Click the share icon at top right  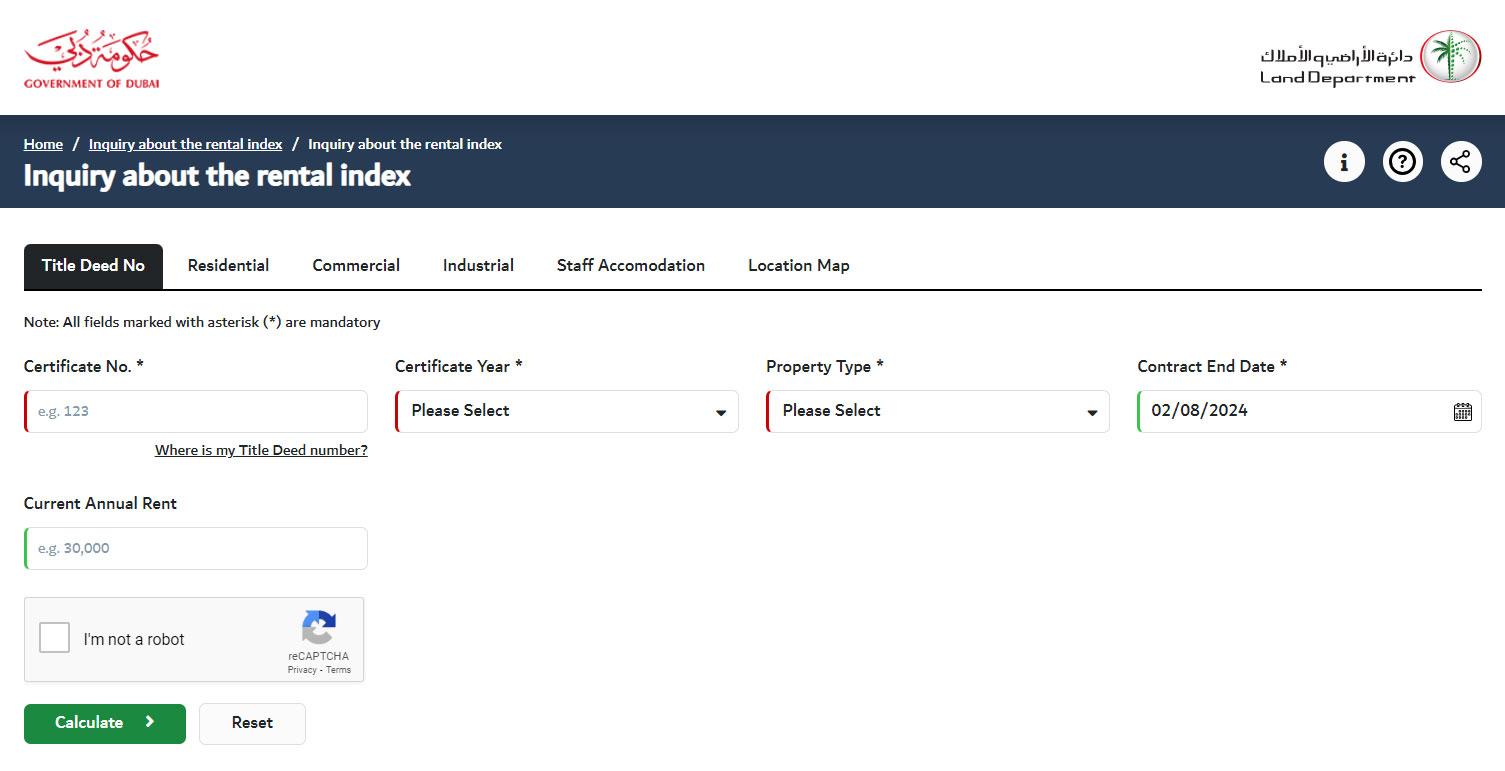(x=1461, y=161)
